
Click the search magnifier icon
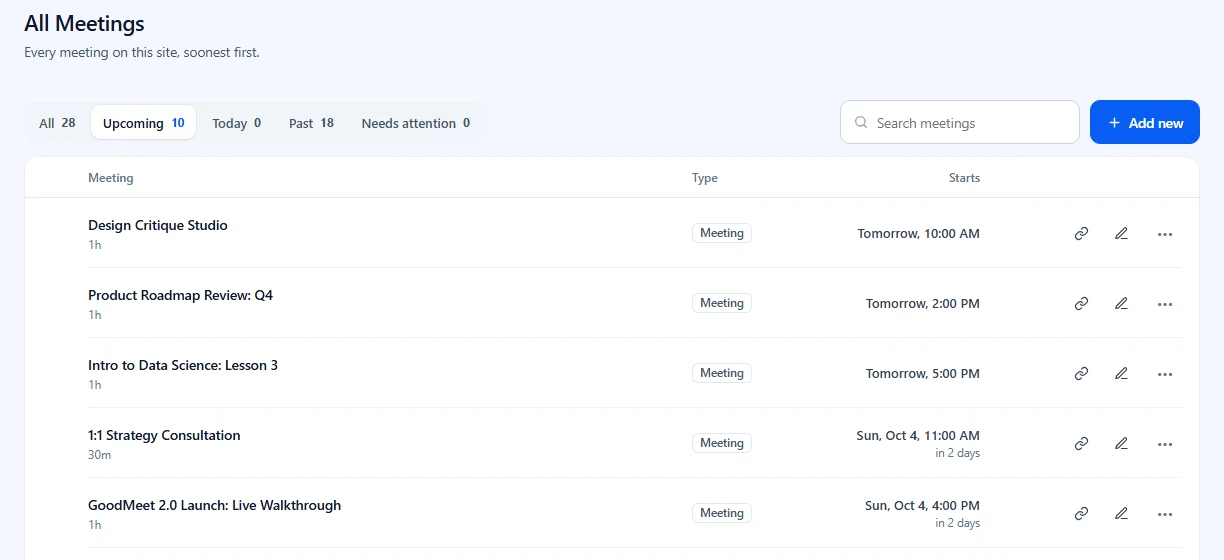pos(861,123)
